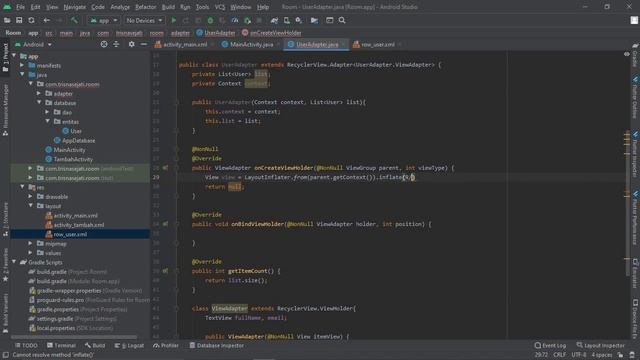The height and width of the screenshot is (360, 640).
Task: Click the override gutter icon beside onBindViewHolder
Action: [165, 224]
